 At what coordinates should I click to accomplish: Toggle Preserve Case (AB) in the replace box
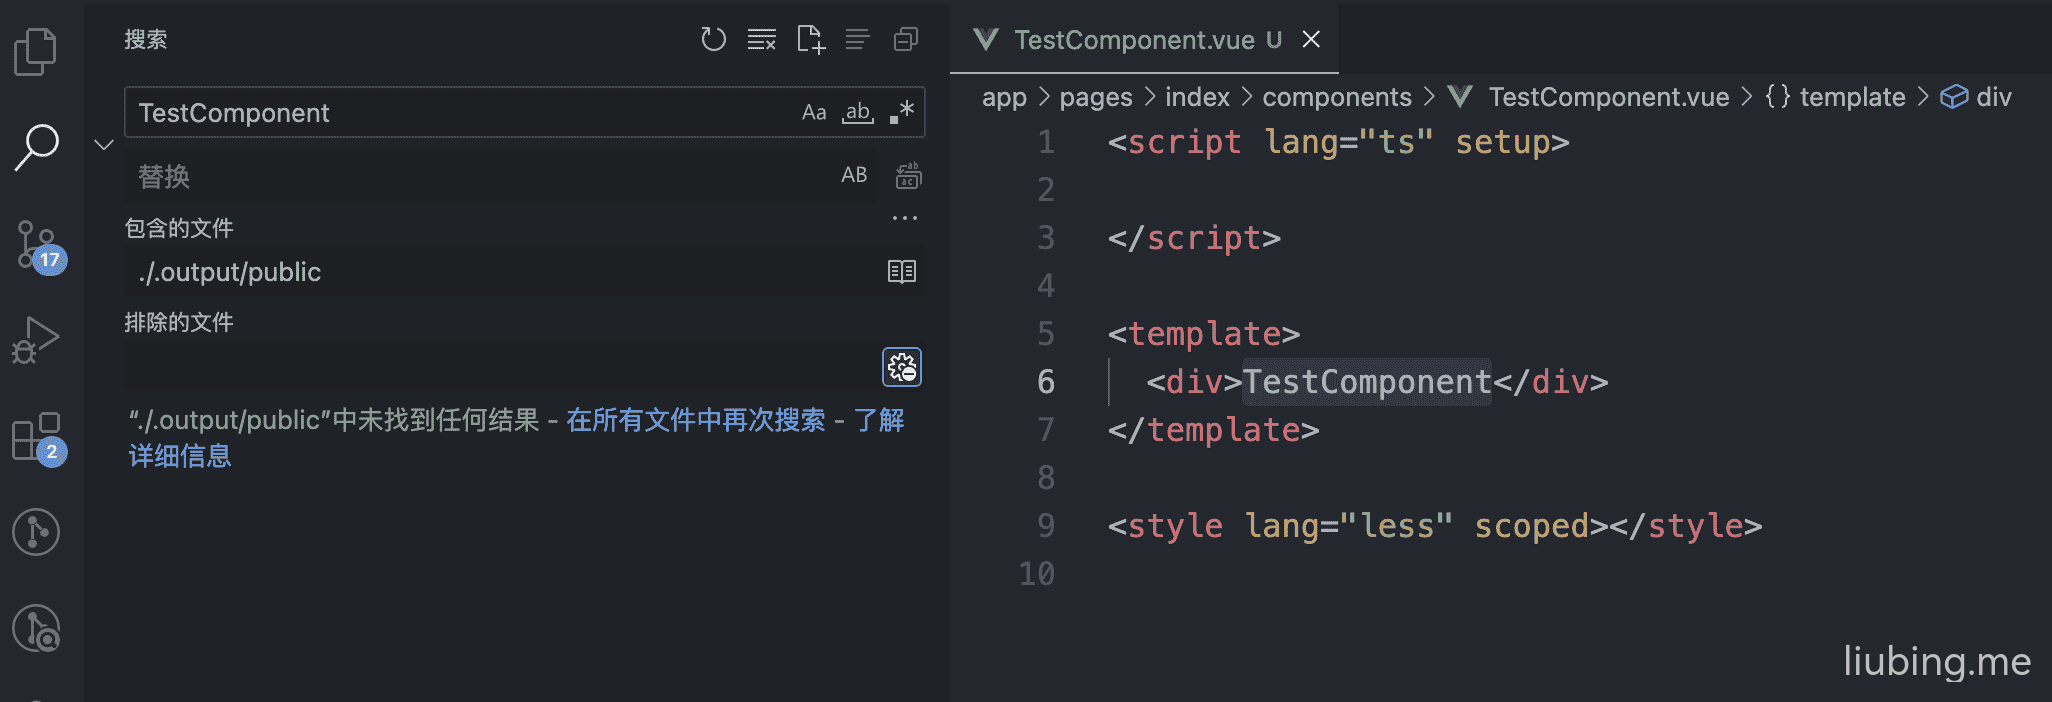[x=854, y=175]
